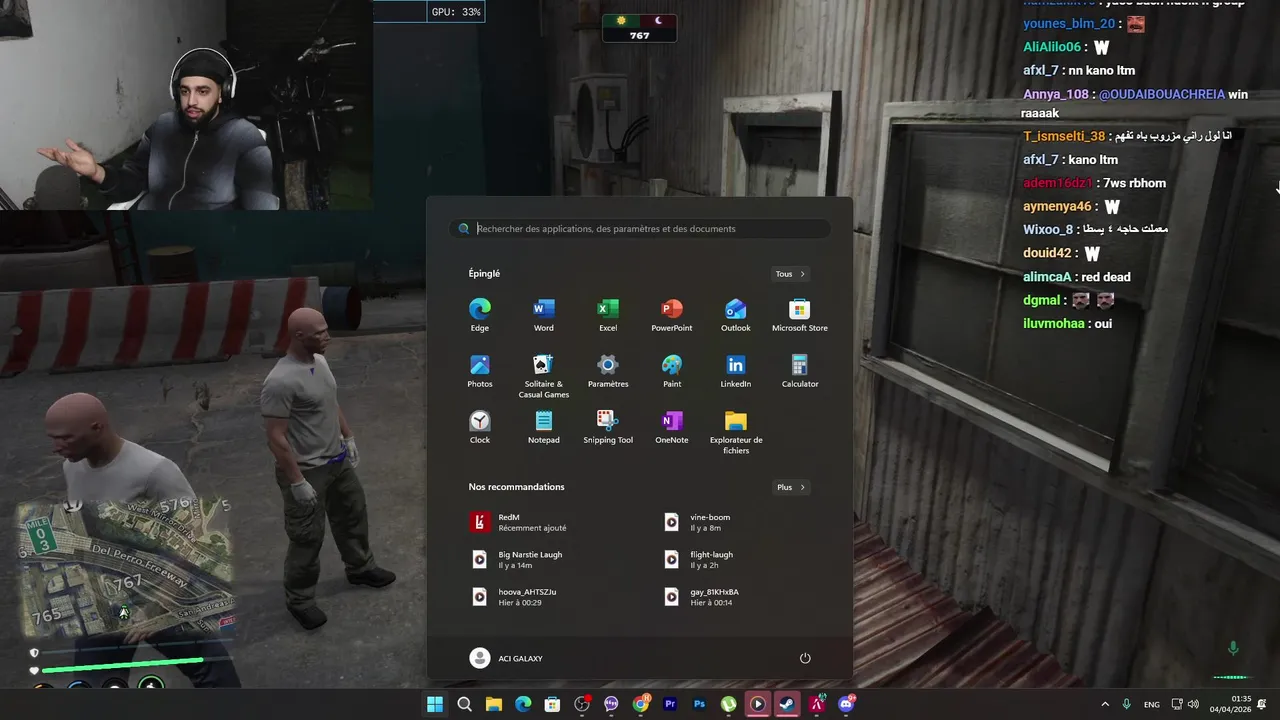
Task: Click Nos recommandations heading
Action: tap(516, 487)
